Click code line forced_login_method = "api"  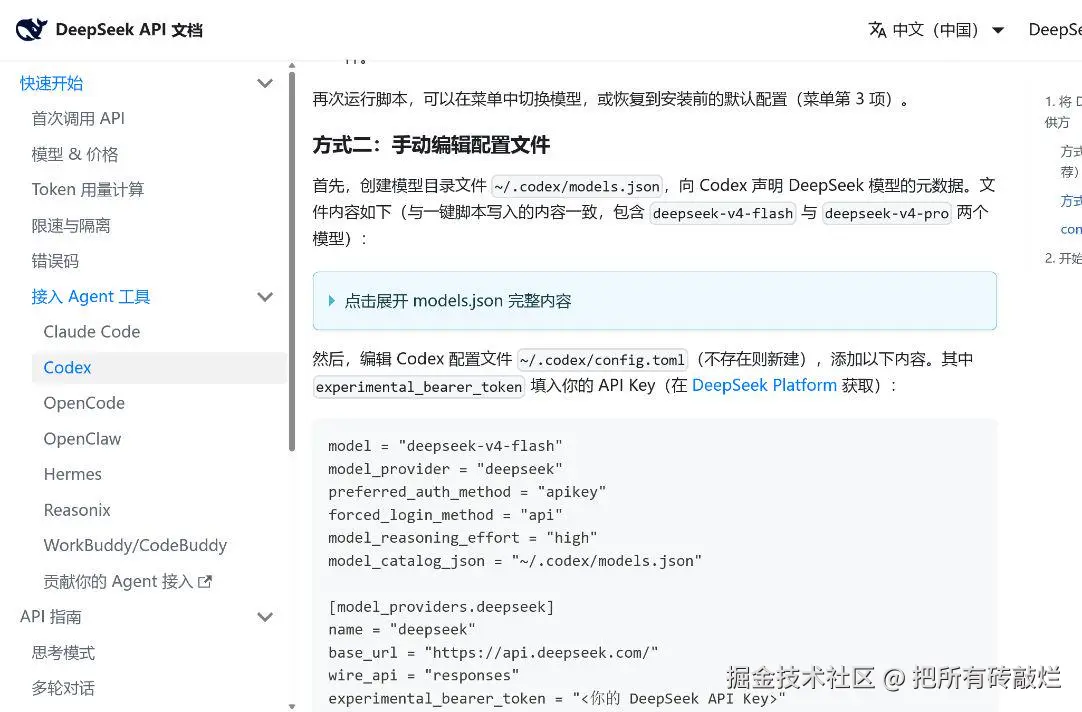[445, 515]
